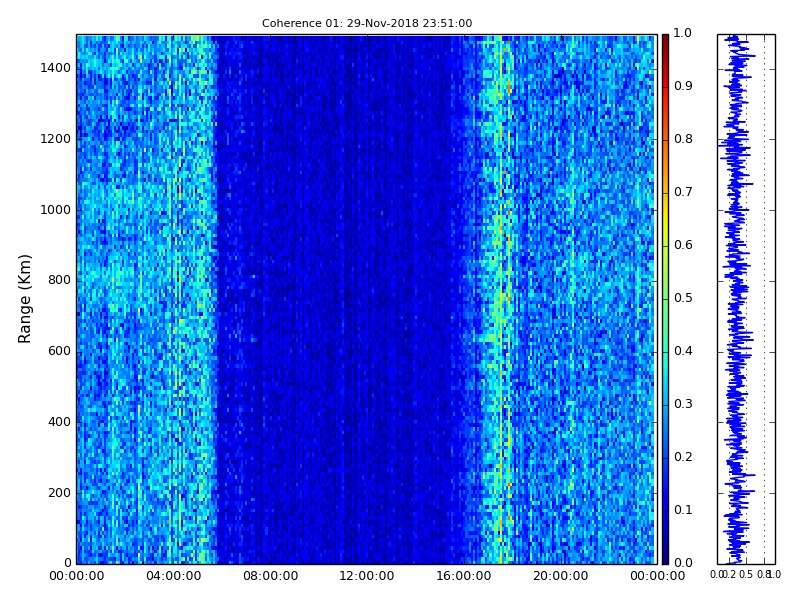Click the 800 range tick label
800x600 pixels.
coord(59,280)
